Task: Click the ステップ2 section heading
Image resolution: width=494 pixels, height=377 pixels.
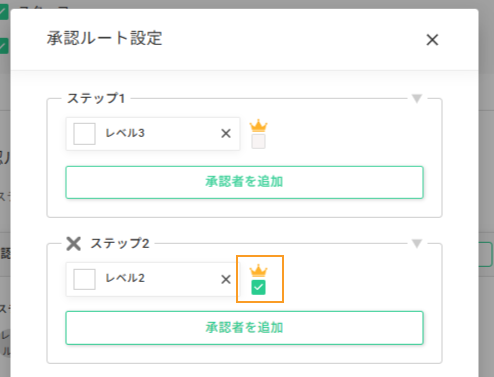Action: 120,244
